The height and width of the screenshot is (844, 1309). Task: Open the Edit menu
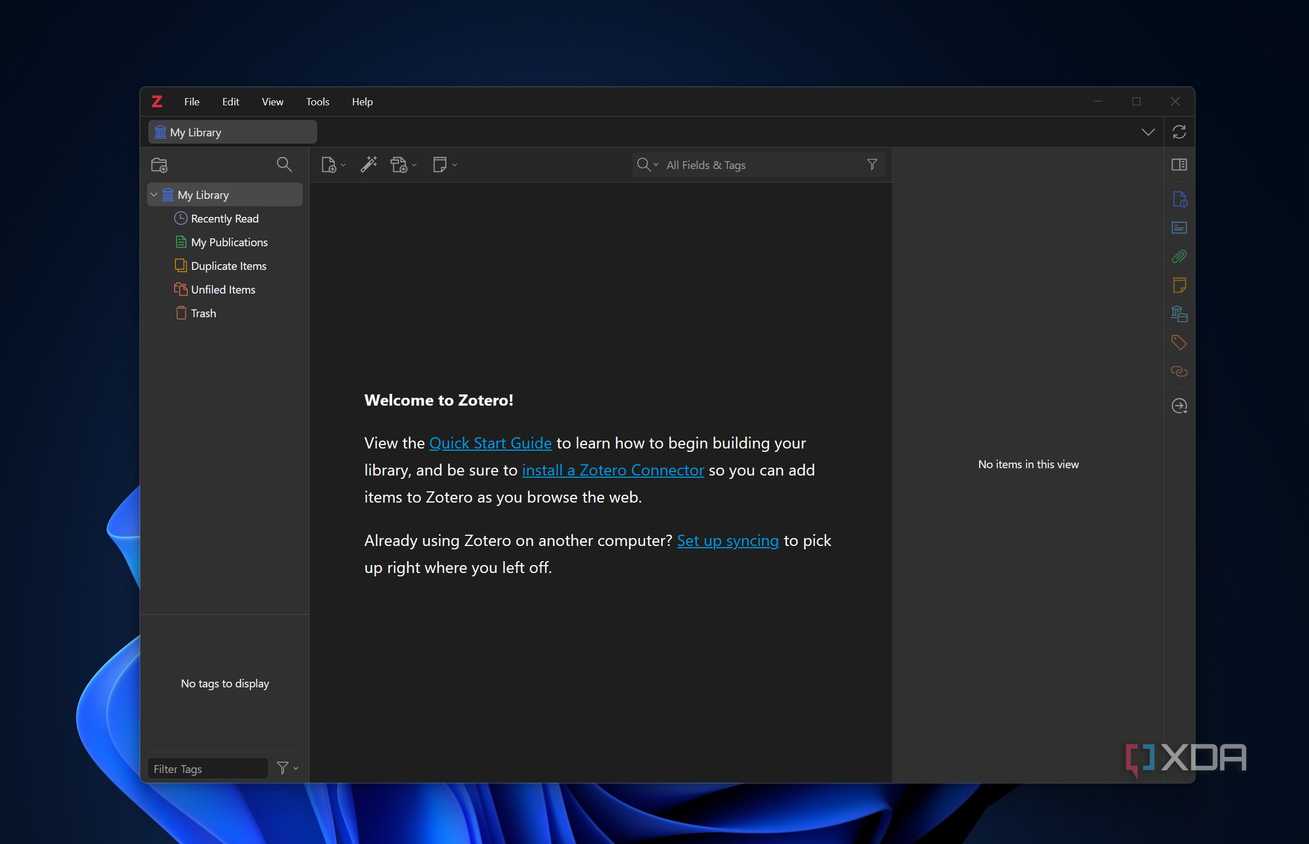click(x=231, y=102)
